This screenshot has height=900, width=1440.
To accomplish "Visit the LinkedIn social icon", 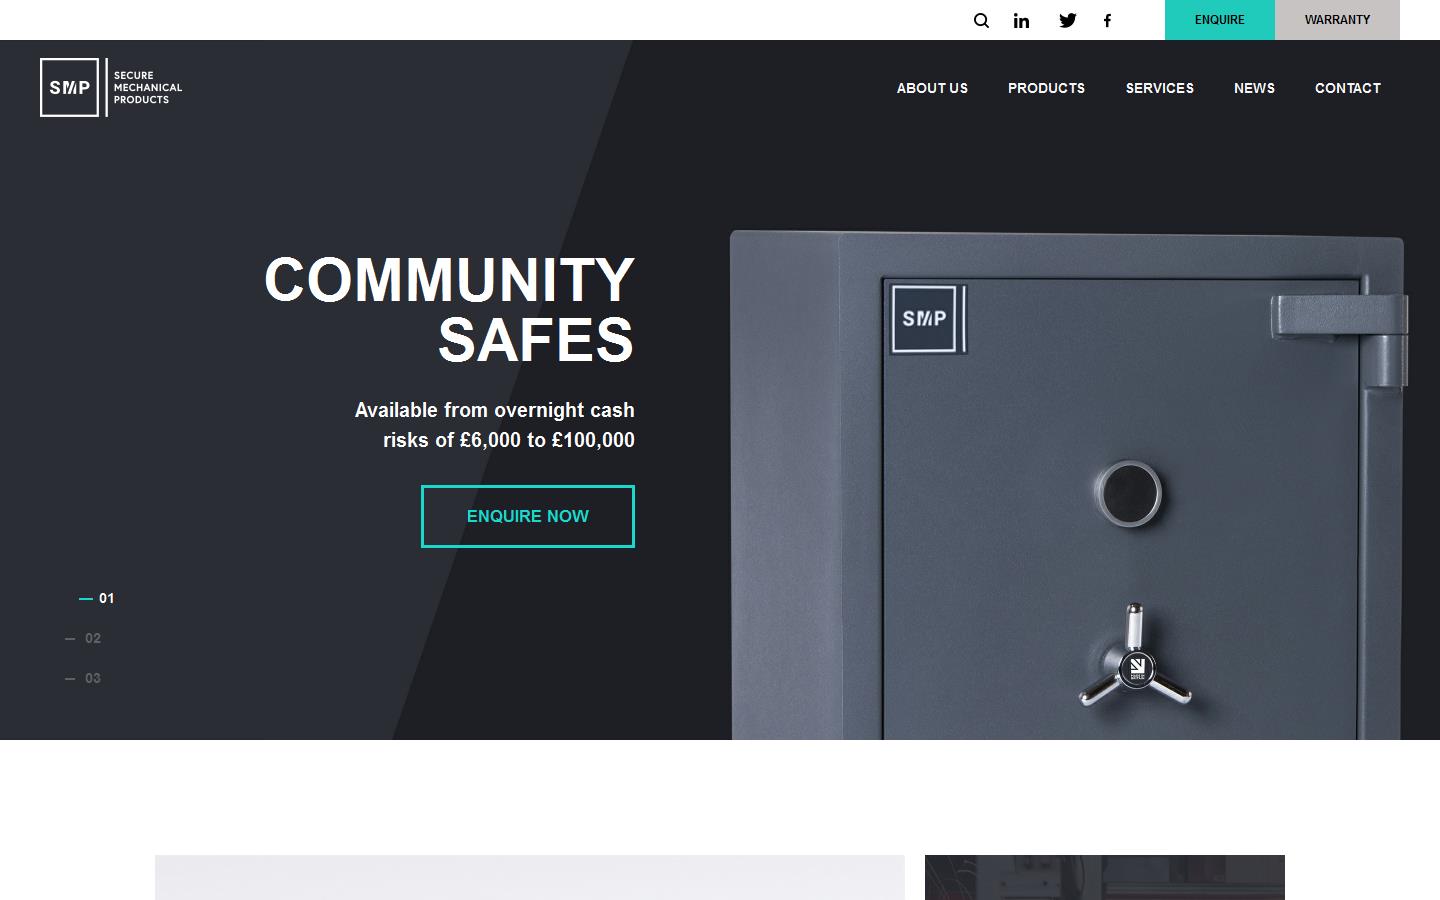I will click(x=1021, y=20).
